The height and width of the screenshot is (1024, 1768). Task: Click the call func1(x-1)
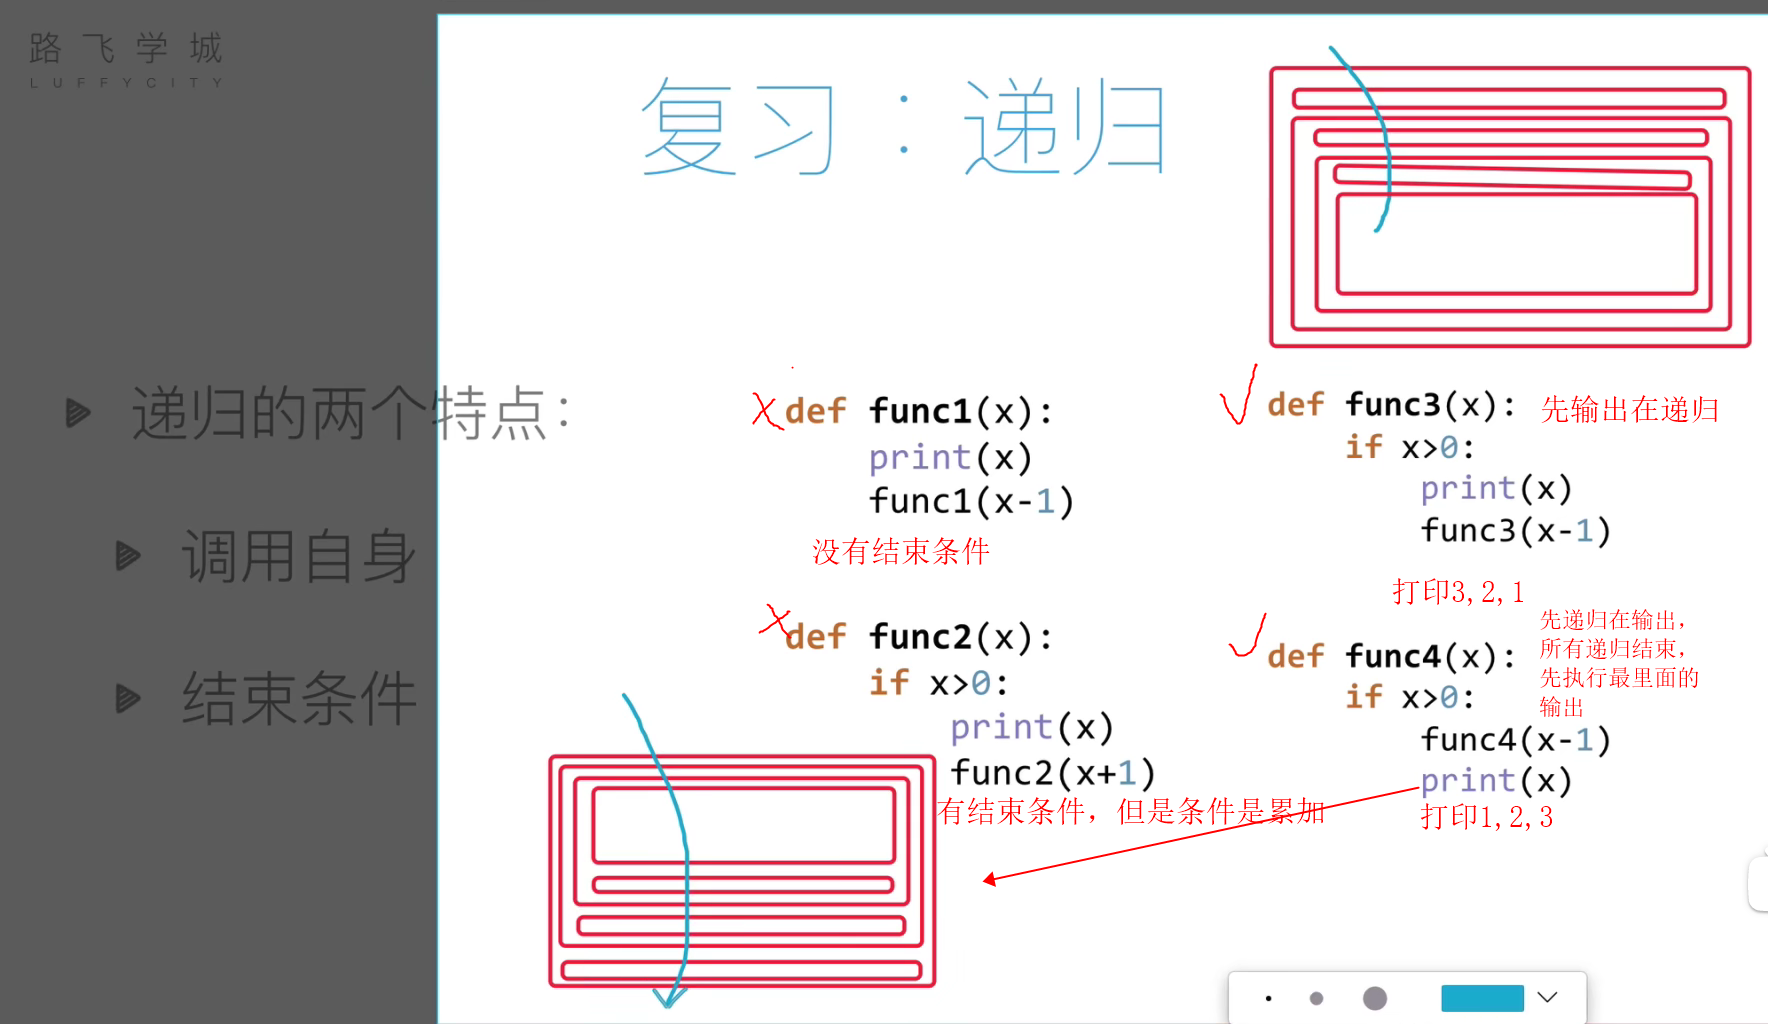(x=971, y=501)
